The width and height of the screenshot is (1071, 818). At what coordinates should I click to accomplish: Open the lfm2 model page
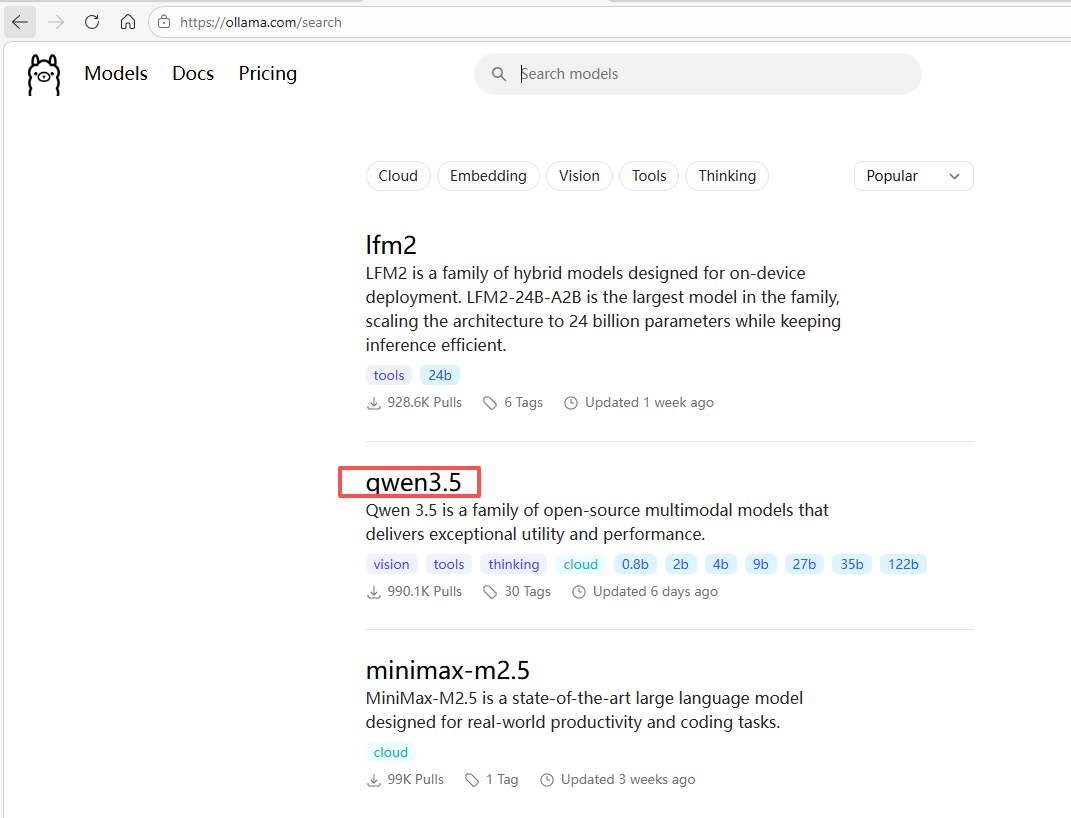point(391,244)
